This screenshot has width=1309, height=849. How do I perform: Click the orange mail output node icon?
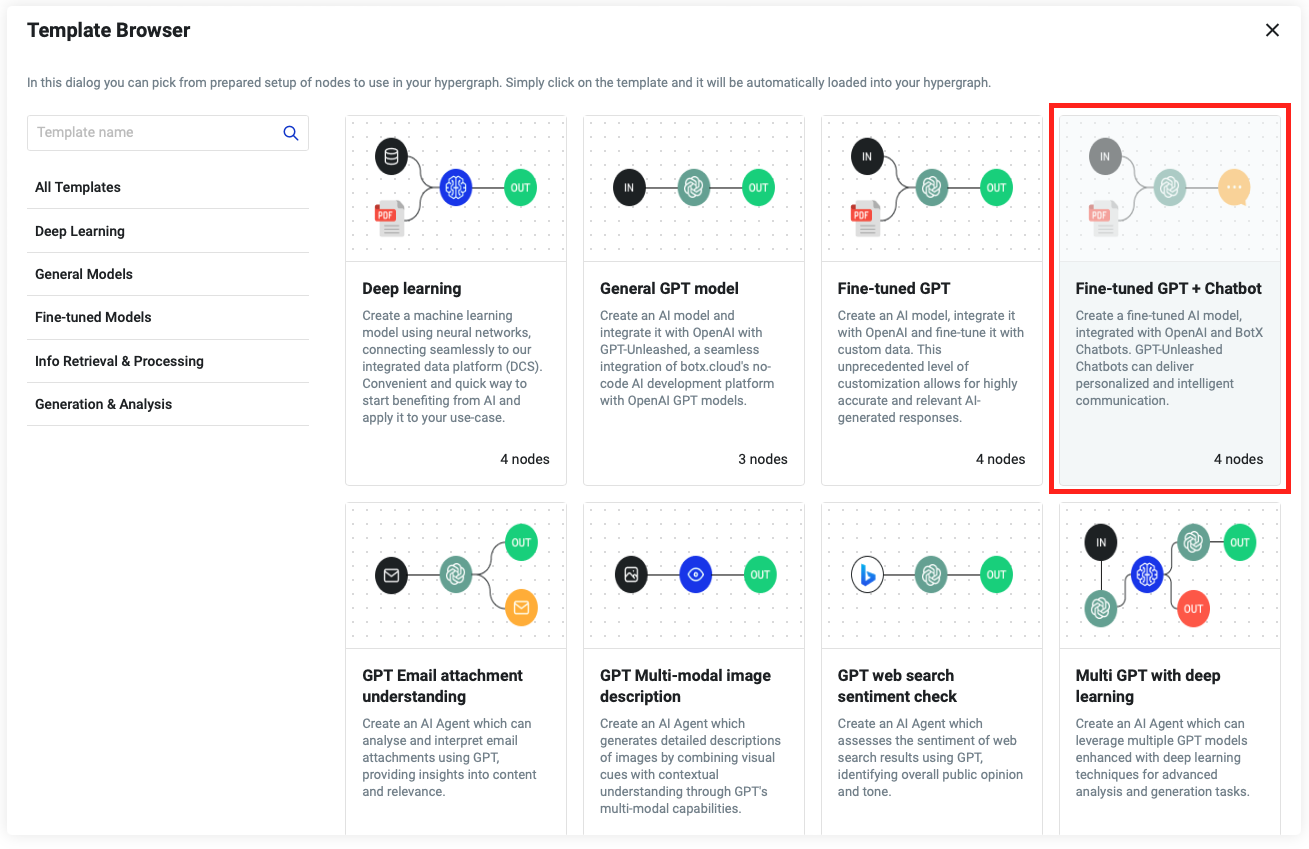pyautogui.click(x=521, y=606)
